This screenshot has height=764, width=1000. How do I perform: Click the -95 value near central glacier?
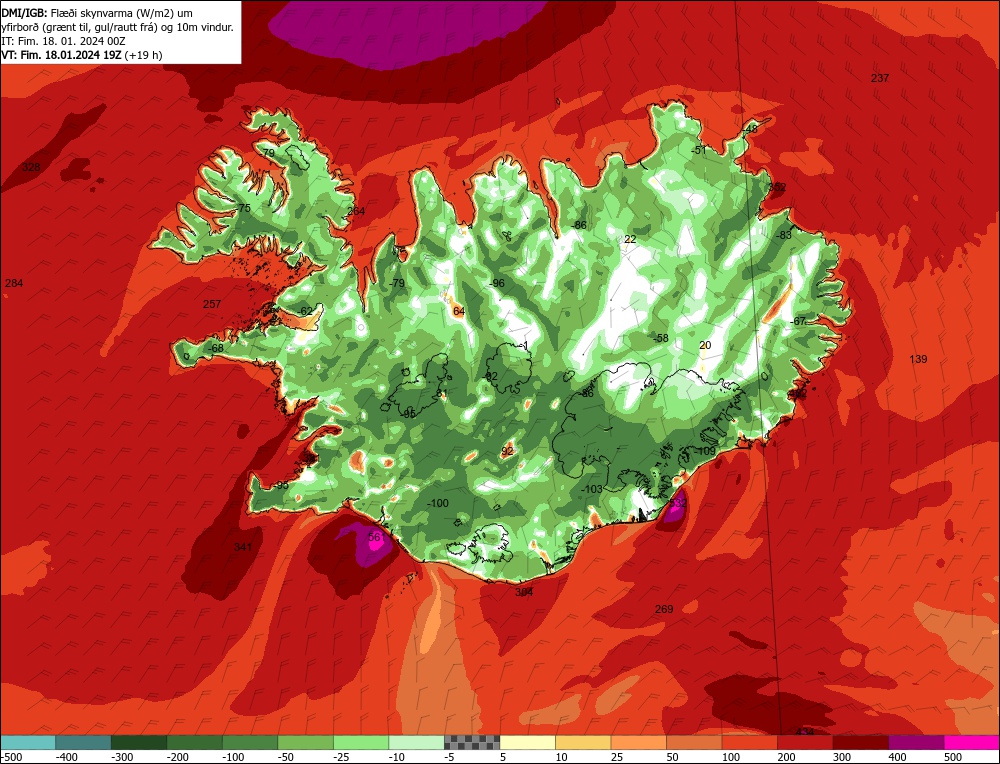[x=409, y=413]
